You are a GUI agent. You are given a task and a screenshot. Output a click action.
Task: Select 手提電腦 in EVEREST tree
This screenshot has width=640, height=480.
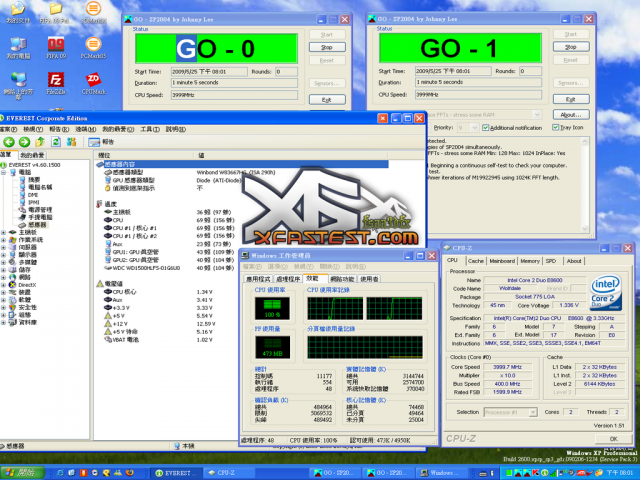pos(40,217)
